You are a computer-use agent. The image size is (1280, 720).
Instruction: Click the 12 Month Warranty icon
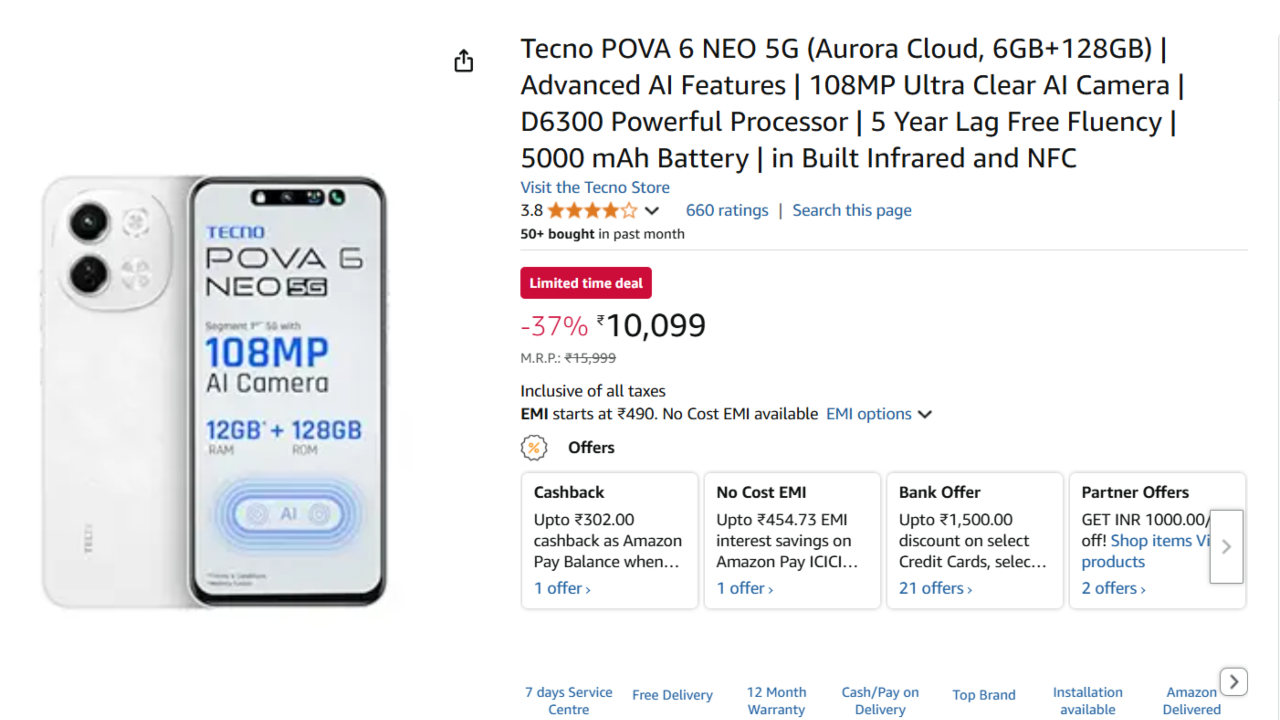tap(776, 700)
